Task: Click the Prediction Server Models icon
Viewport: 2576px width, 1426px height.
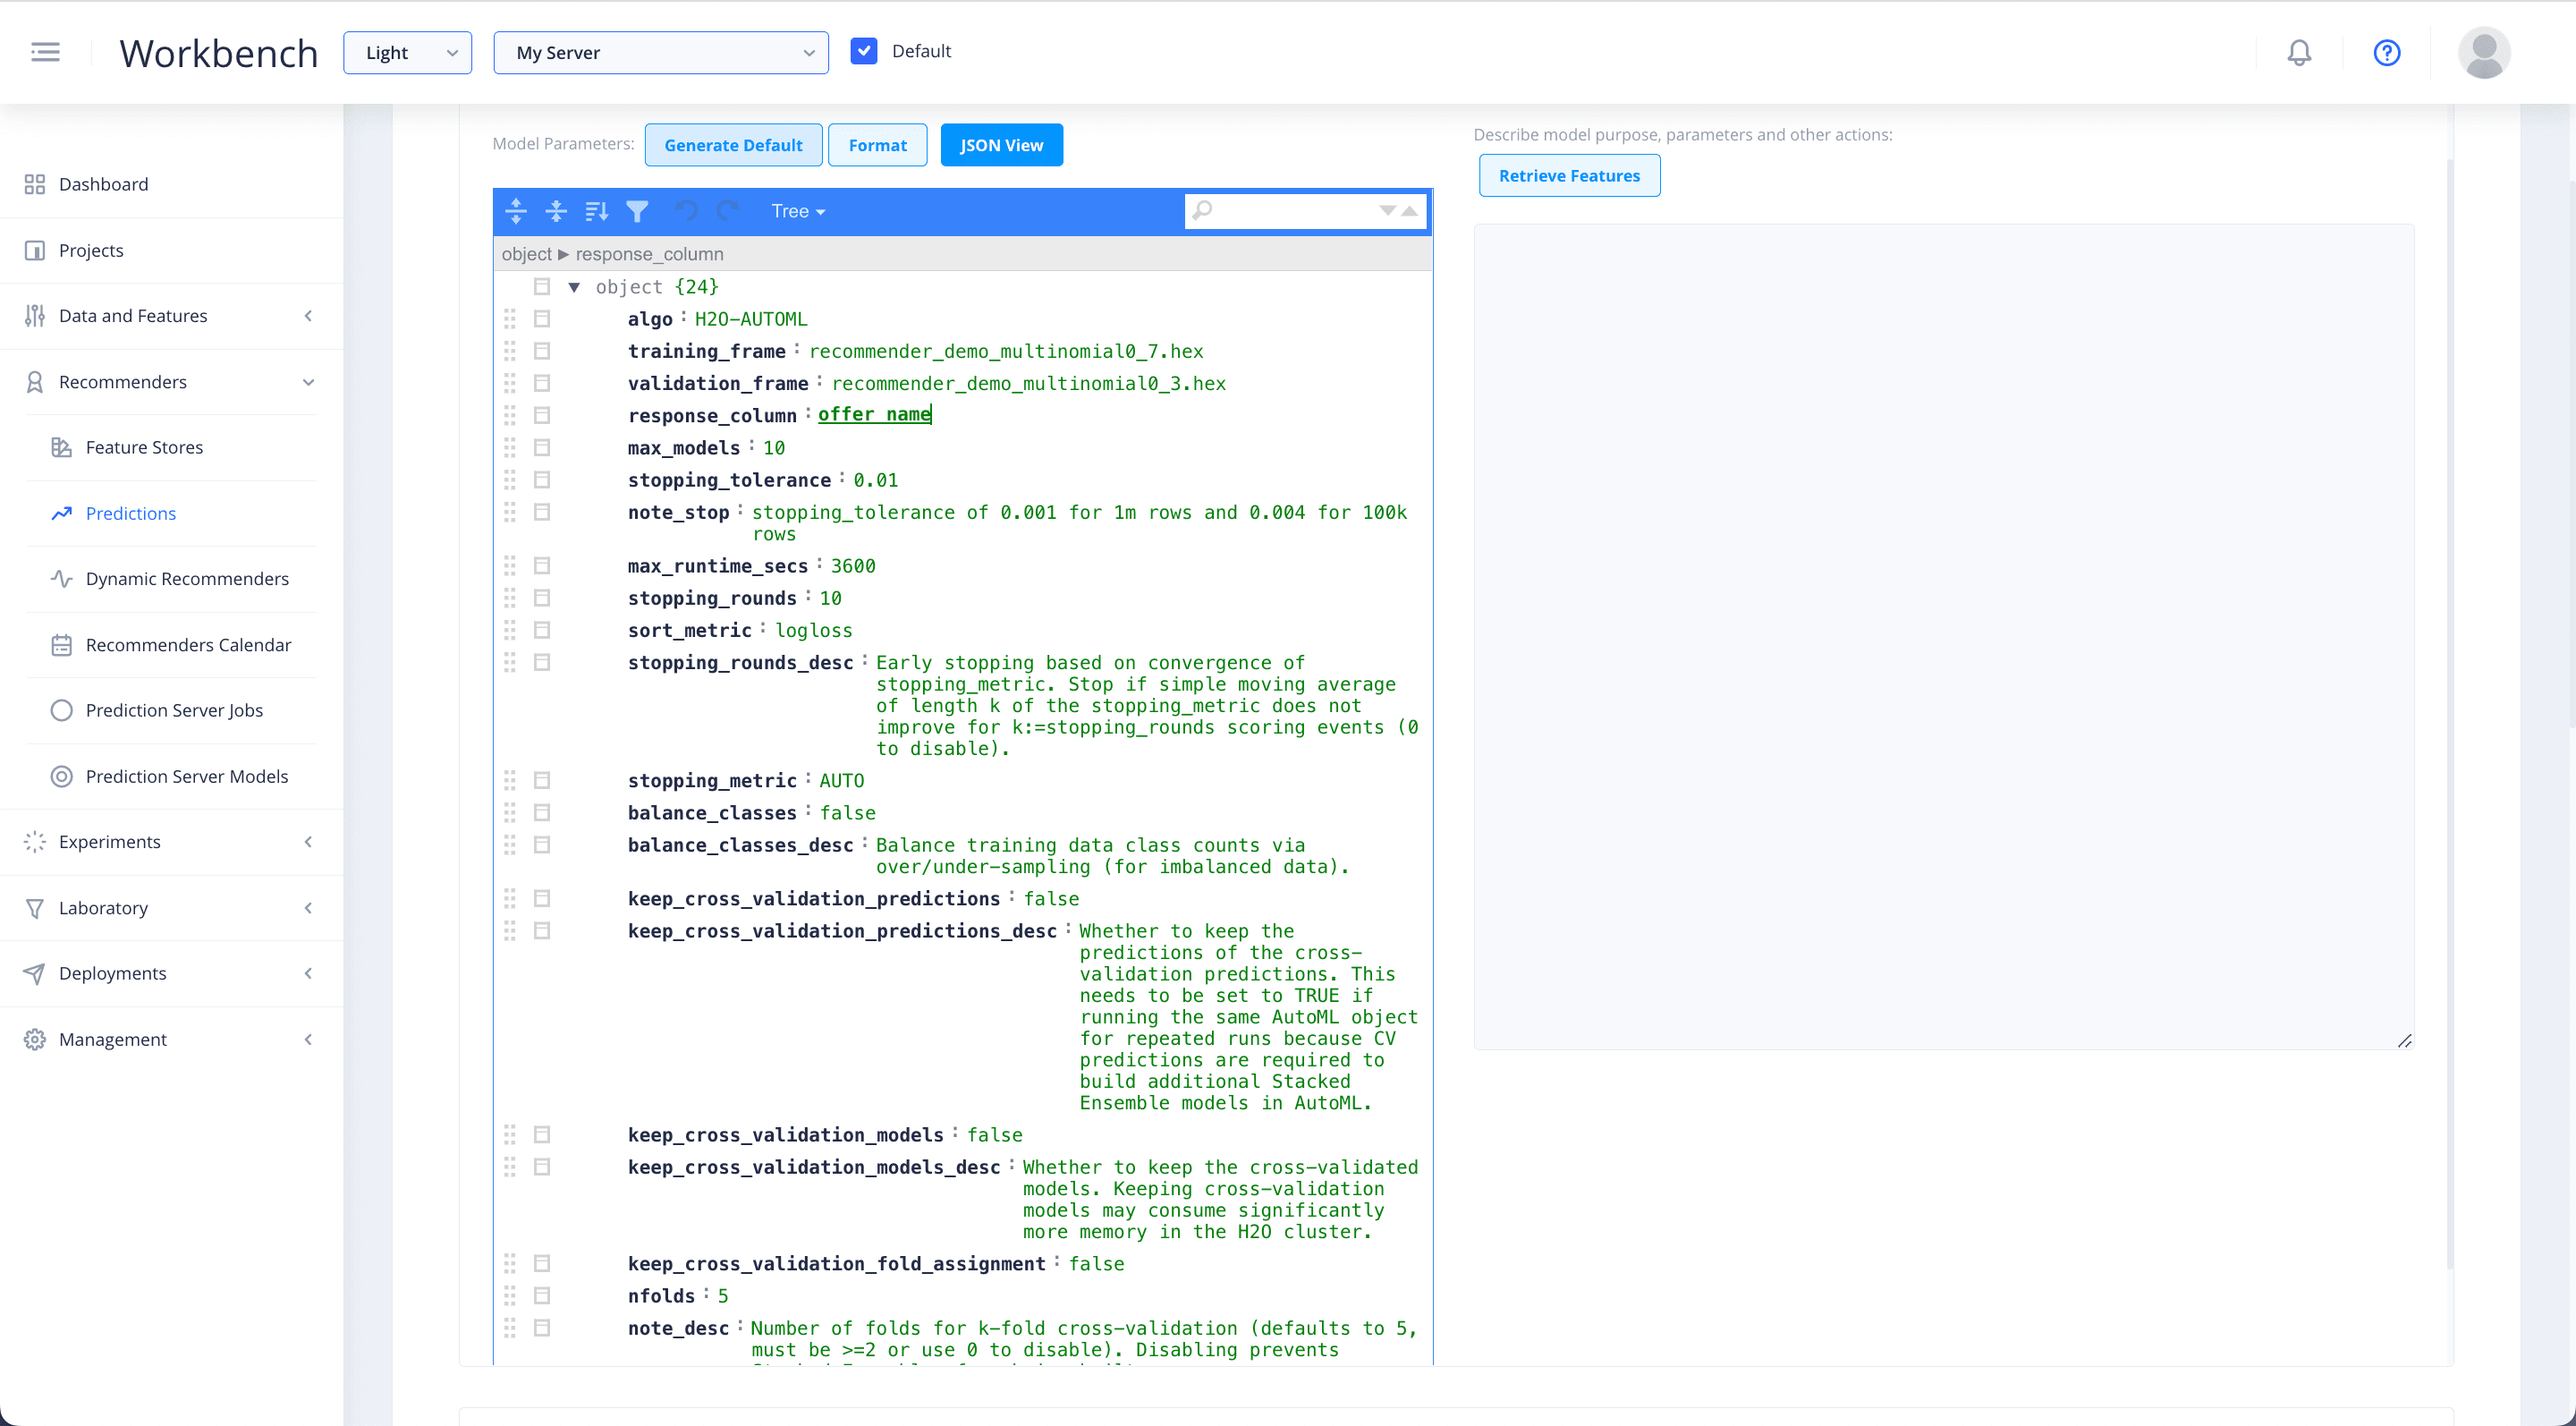Action: pyautogui.click(x=62, y=777)
